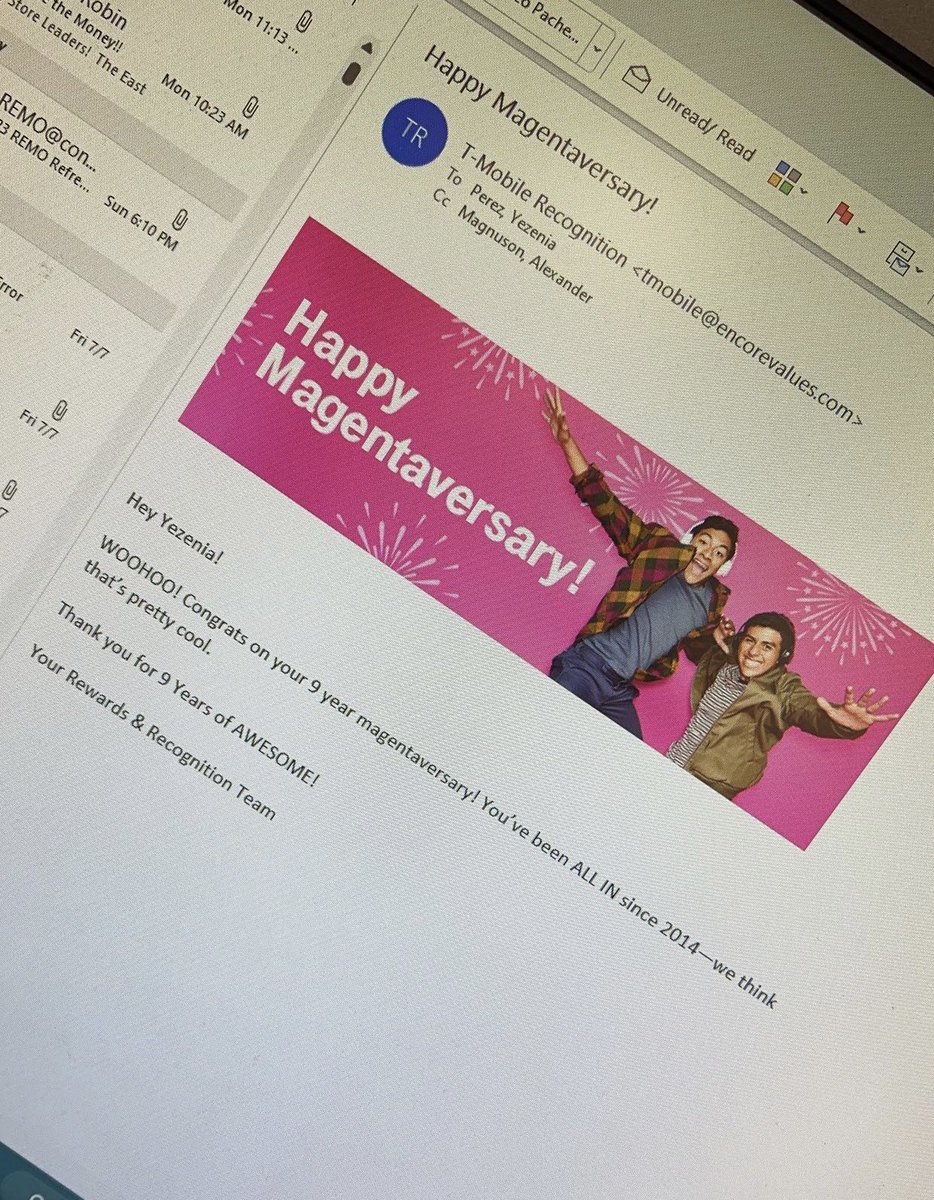Viewport: 934px width, 1200px height.
Task: Click the paperclip on the Sun 6:10 PM email
Action: pos(179,220)
